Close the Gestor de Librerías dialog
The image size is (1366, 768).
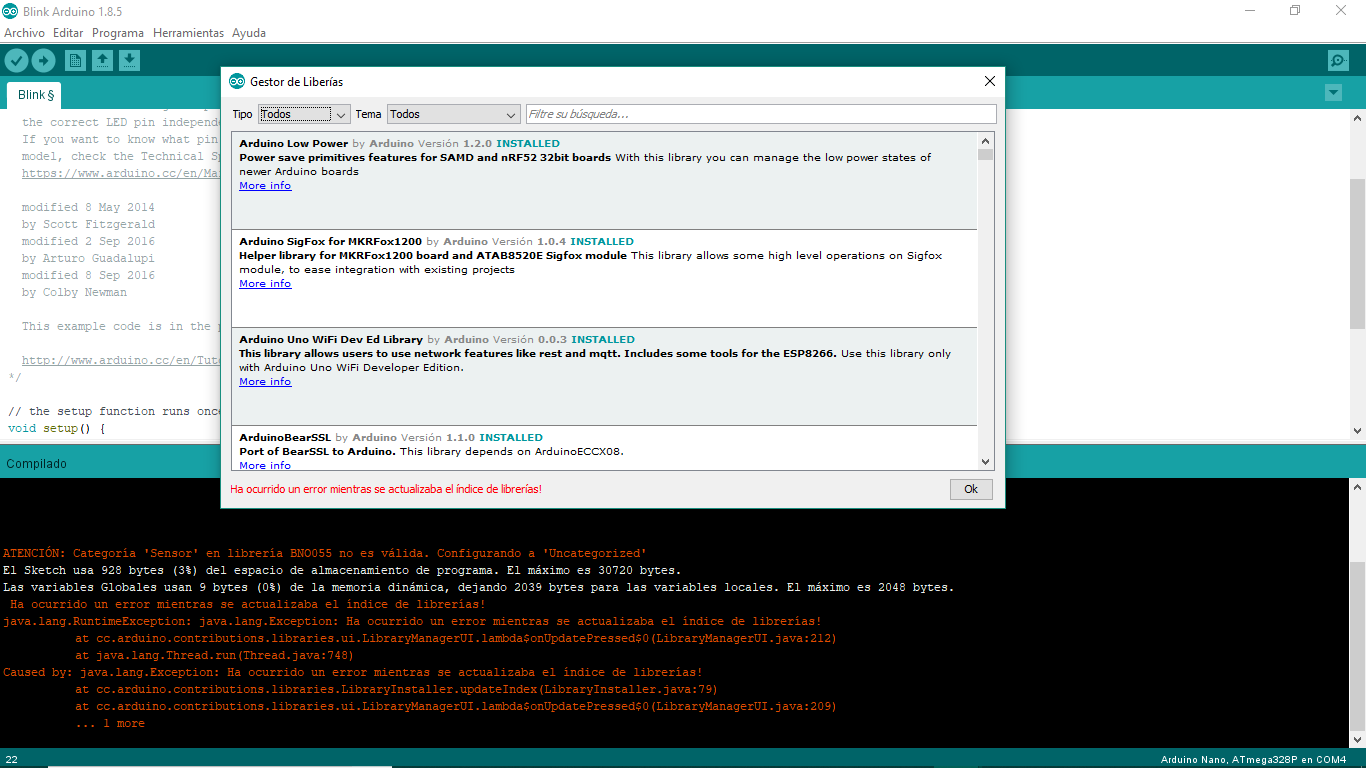tap(990, 81)
